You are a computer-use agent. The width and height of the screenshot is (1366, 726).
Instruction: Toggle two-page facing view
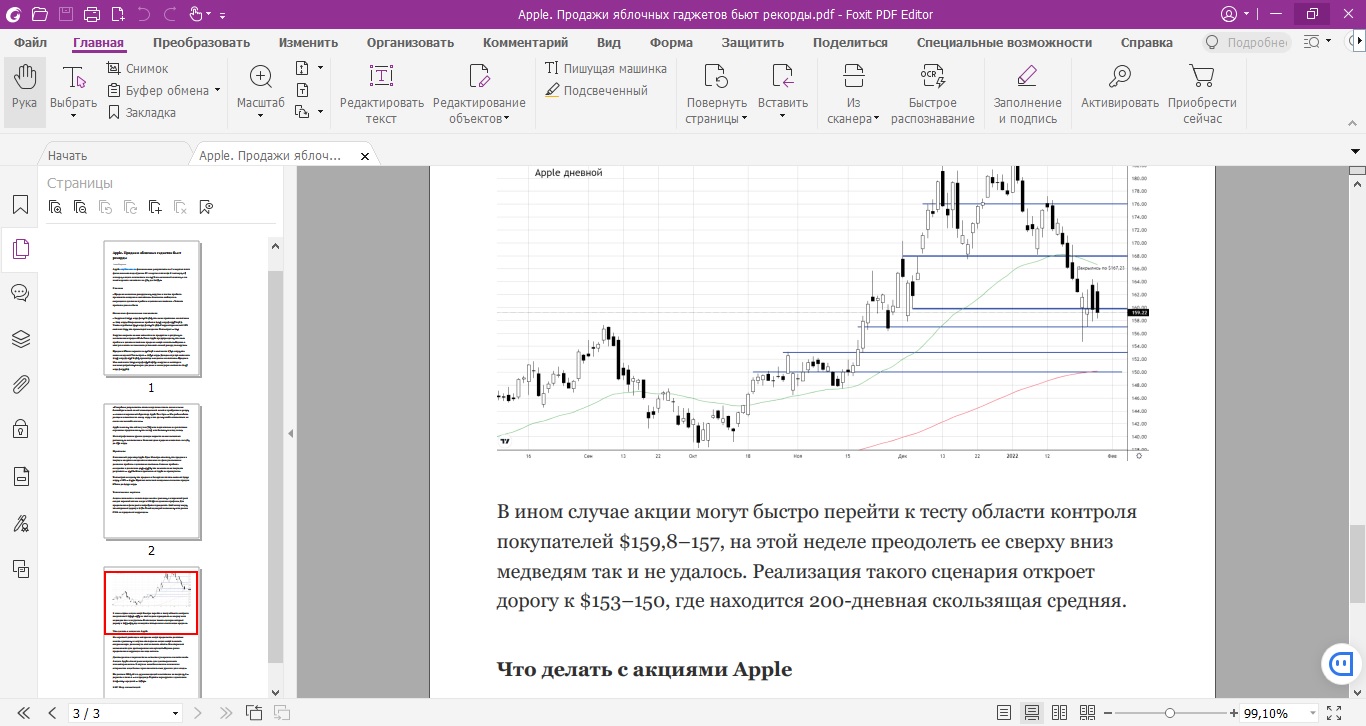[1060, 713]
